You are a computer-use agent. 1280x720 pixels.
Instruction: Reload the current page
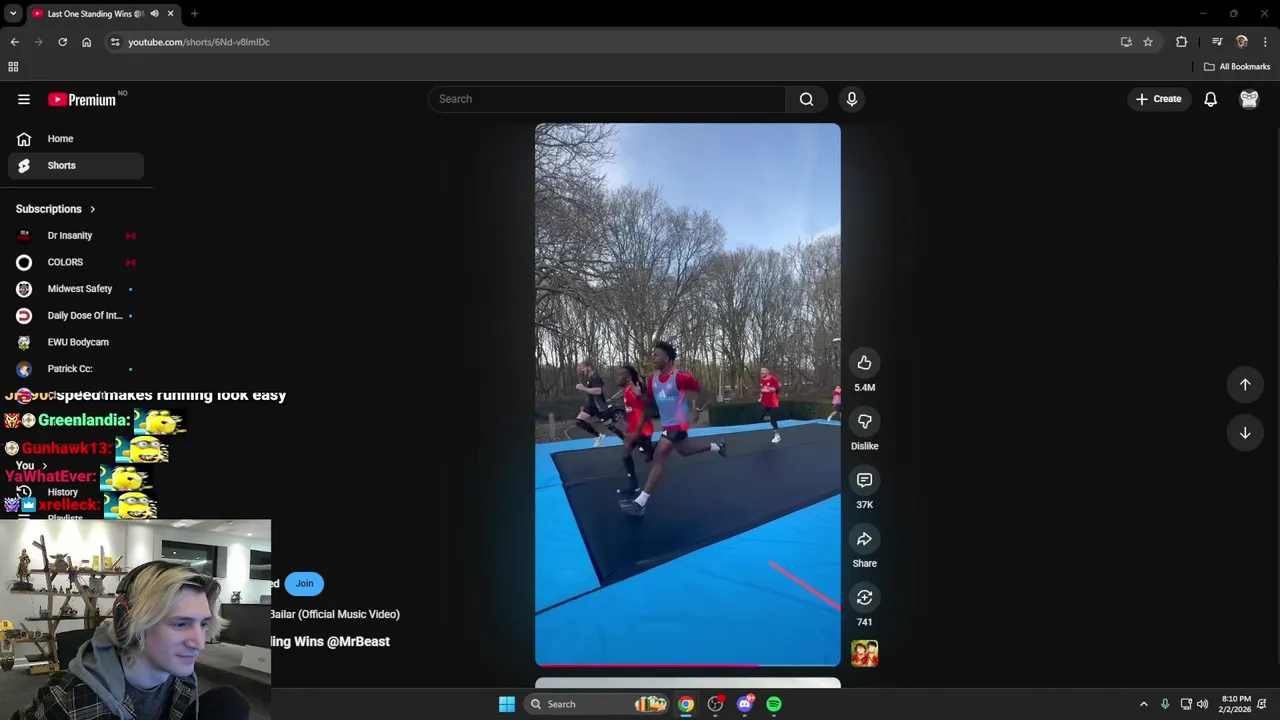[62, 42]
